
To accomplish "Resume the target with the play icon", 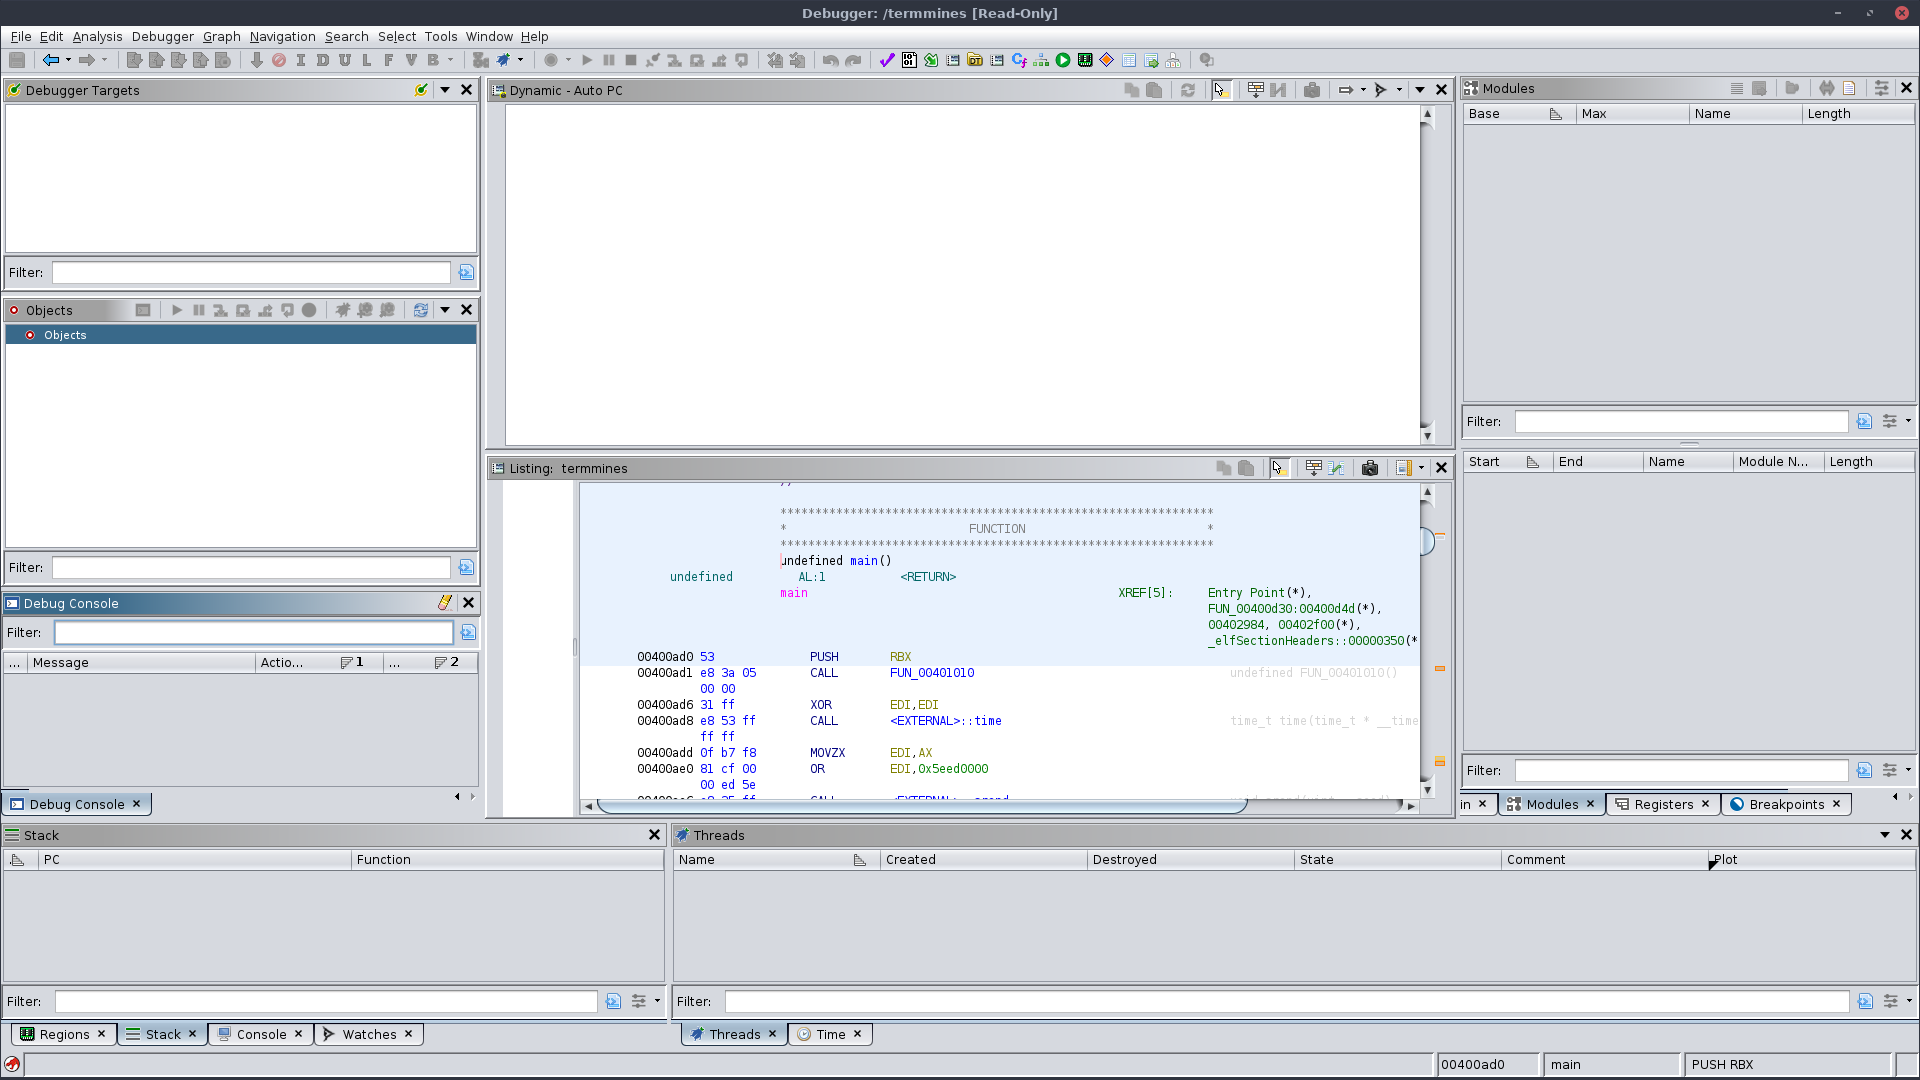I will pyautogui.click(x=587, y=60).
